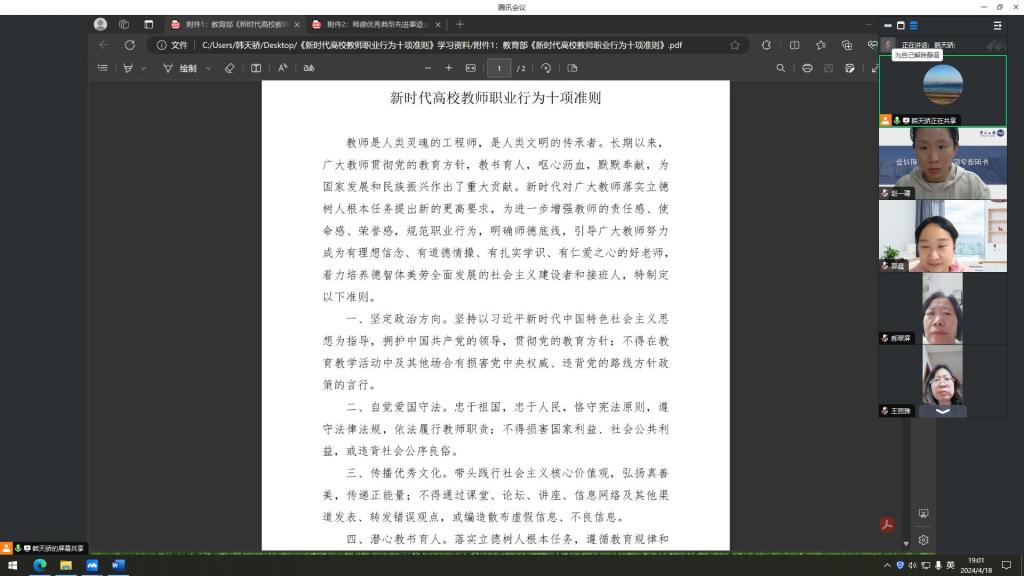The height and width of the screenshot is (576, 1024).
Task: Toggle fit-to-width page view
Action: click(471, 68)
